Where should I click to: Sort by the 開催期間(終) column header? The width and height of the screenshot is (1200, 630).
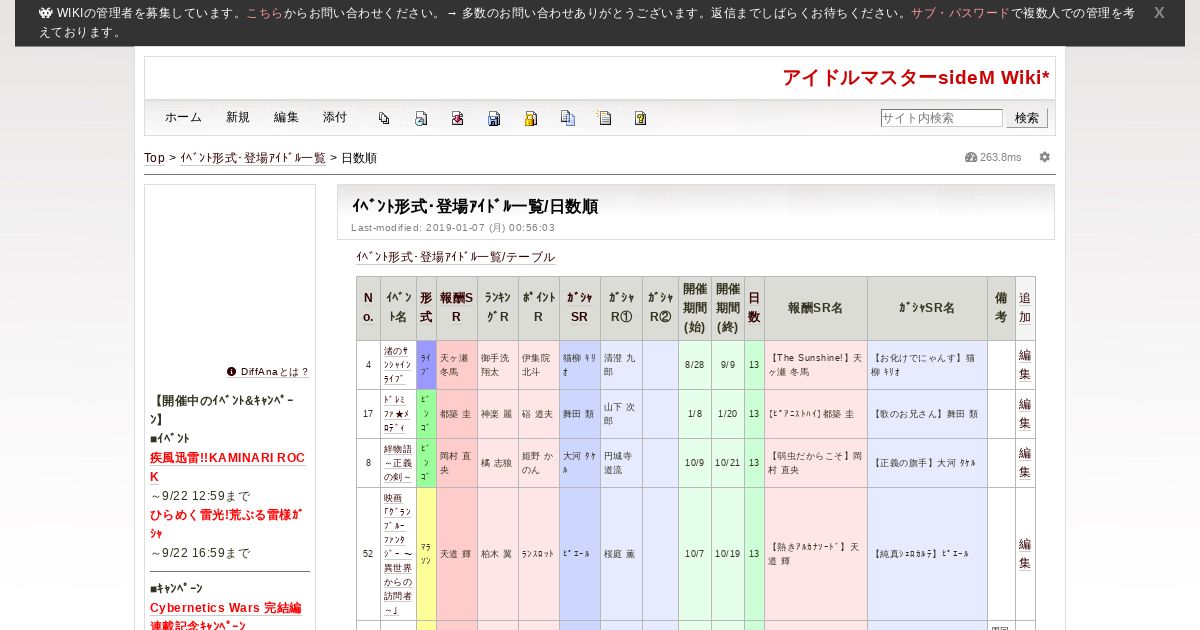pyautogui.click(x=728, y=308)
